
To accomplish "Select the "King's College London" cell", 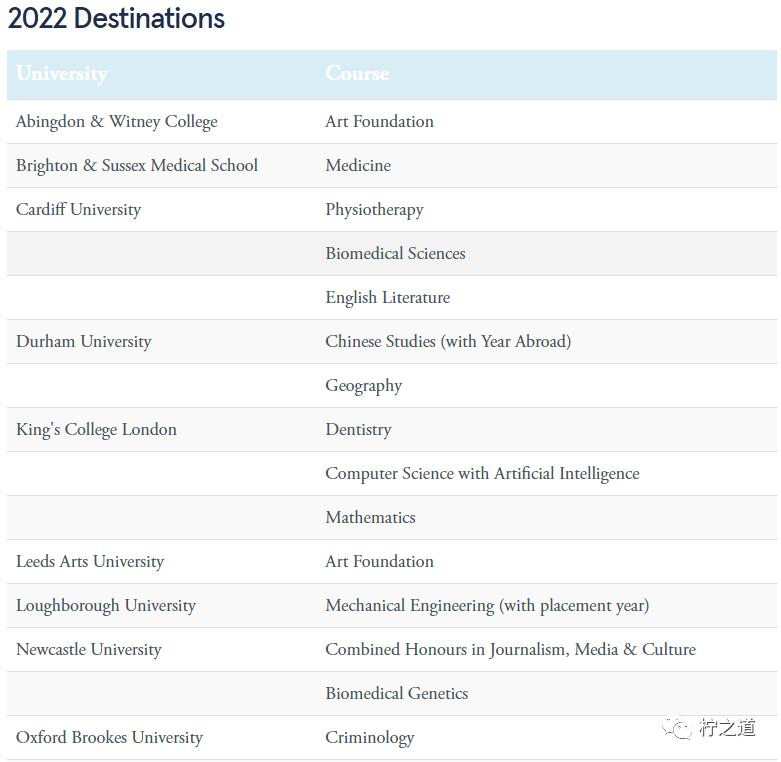I will click(96, 430).
